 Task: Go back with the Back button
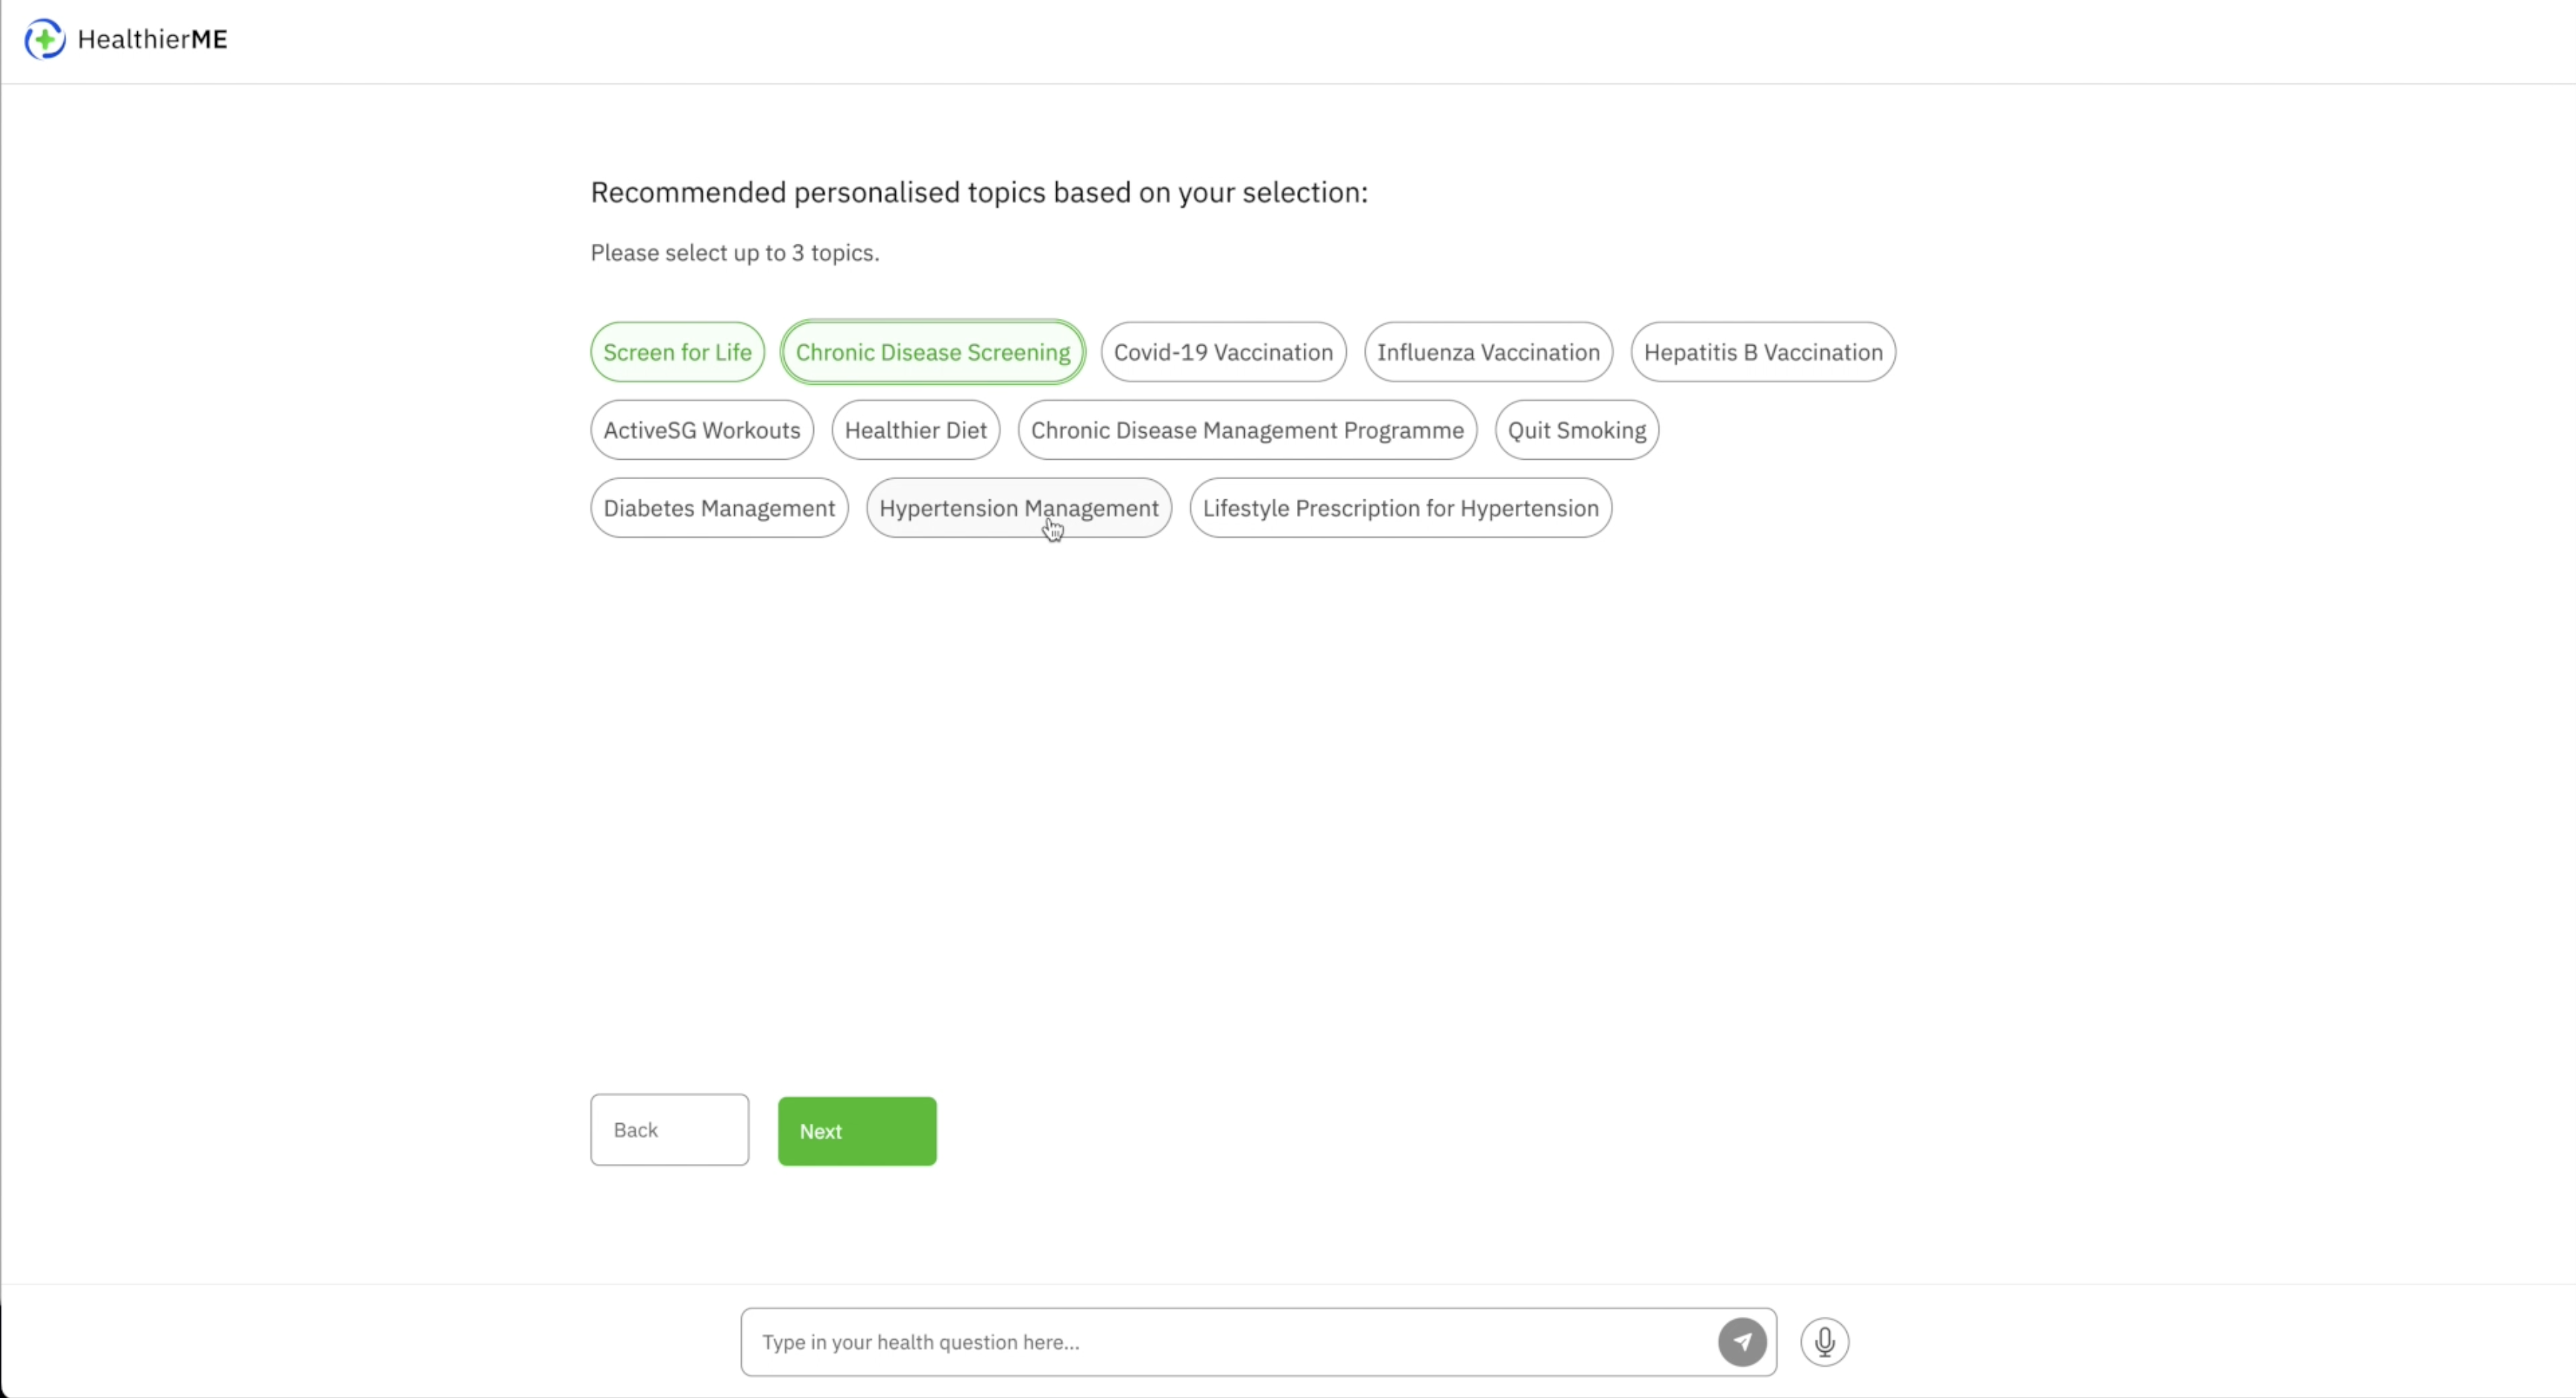[x=669, y=1130]
